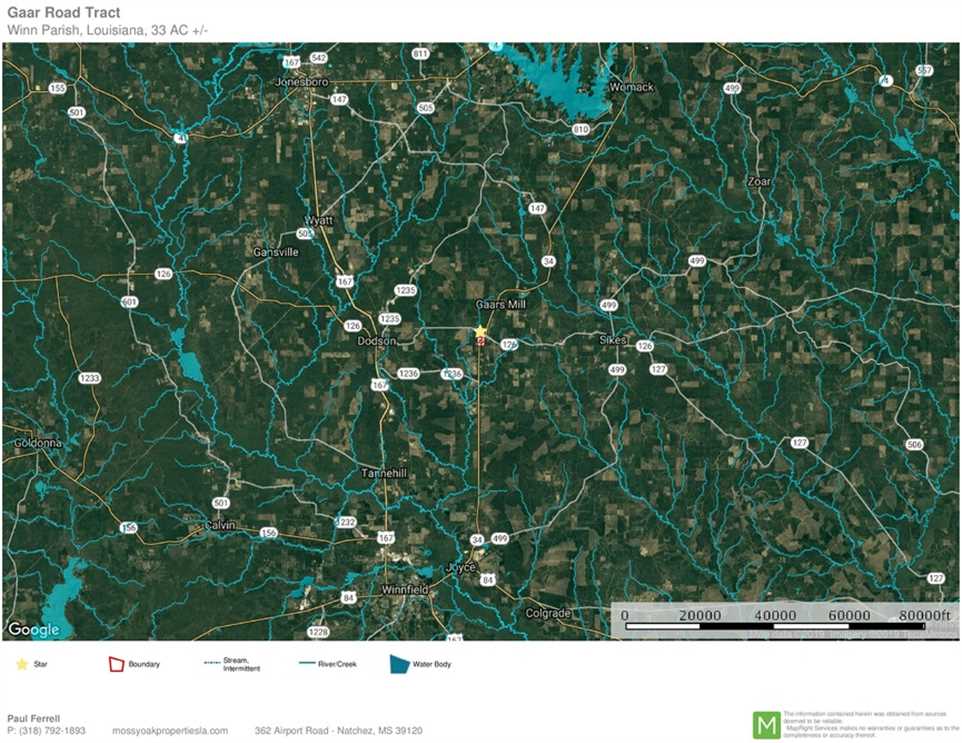Screen dimensions: 962x743
Task: Click the route 34 shield near Gaars Mill
Action: (548, 261)
